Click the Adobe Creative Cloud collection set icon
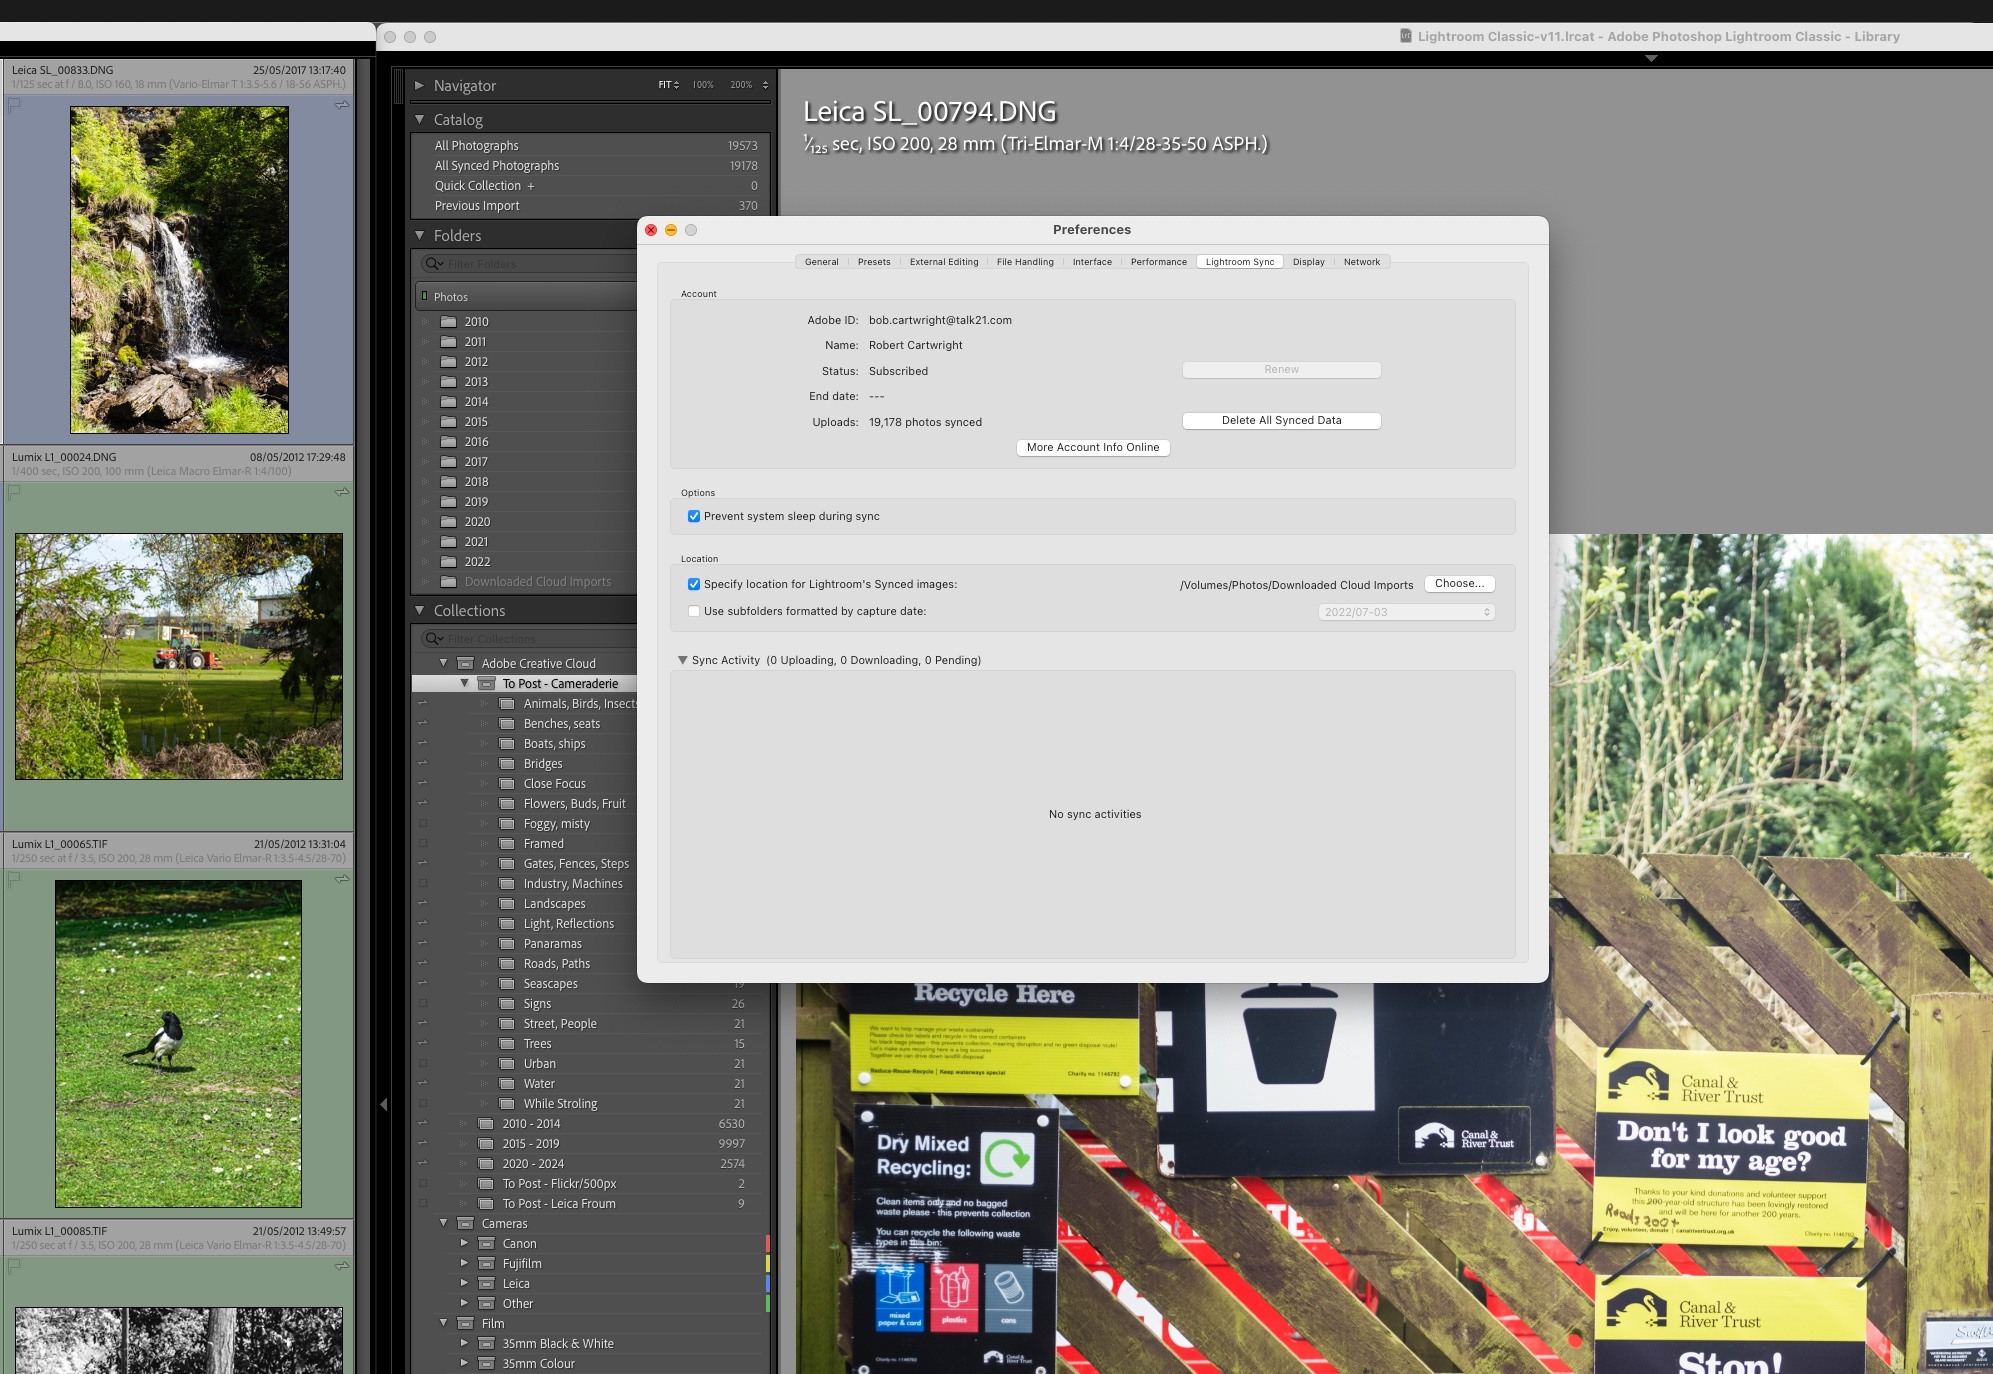This screenshot has width=1993, height=1374. [465, 663]
